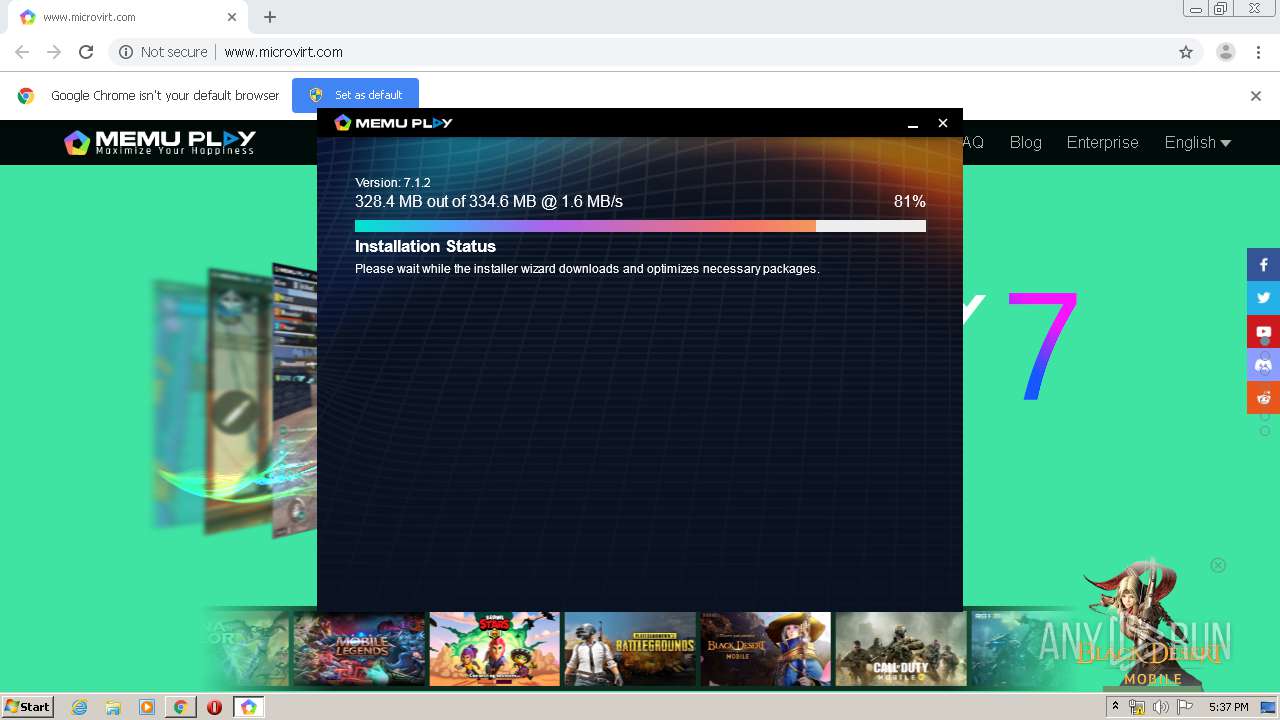
Task: Open Windows Media Player from taskbar
Action: pyautogui.click(x=147, y=707)
